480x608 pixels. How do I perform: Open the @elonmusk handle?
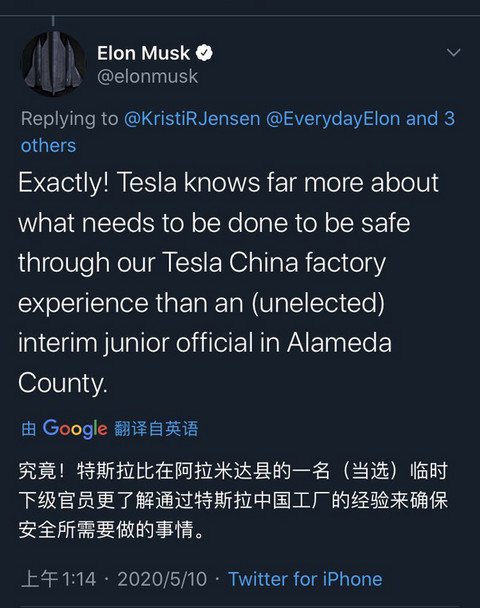[147, 76]
